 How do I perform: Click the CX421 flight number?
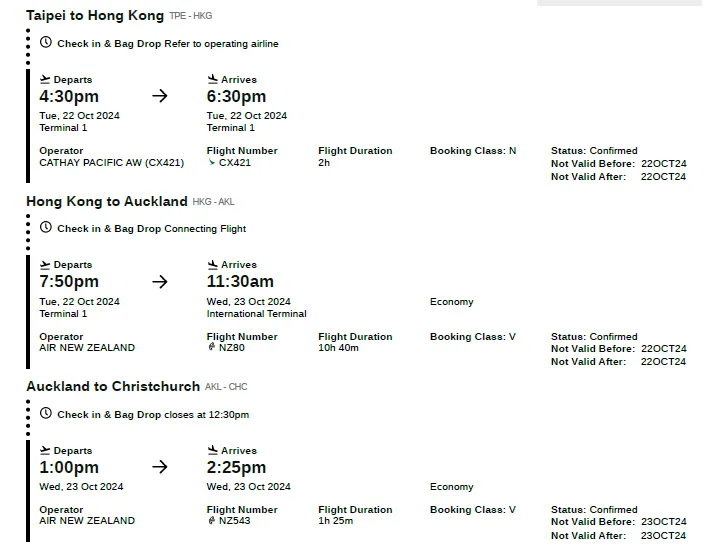click(235, 163)
